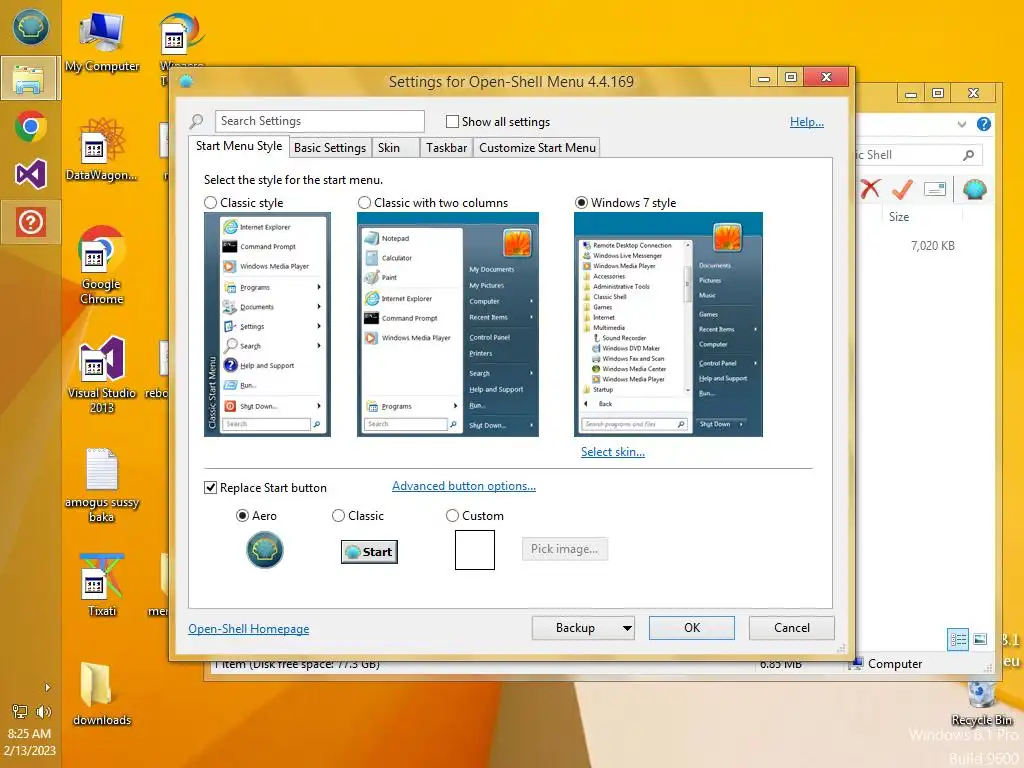The width and height of the screenshot is (1024, 768).
Task: Open the Help link
Action: pos(807,122)
